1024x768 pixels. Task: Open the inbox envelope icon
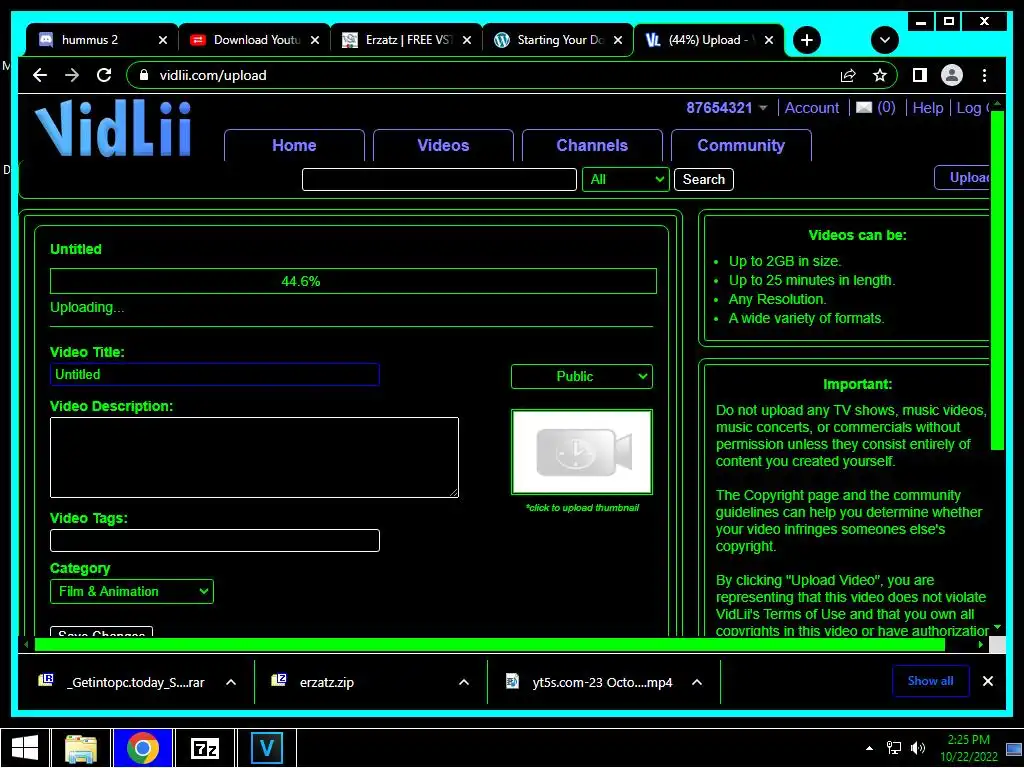[x=863, y=108]
